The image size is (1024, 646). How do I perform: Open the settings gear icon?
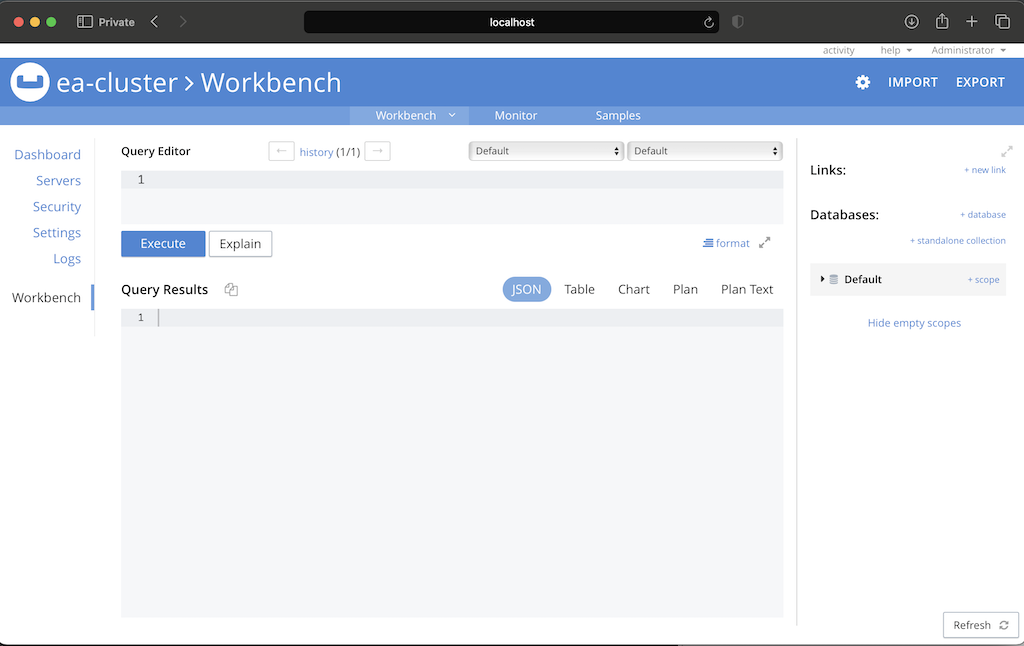pos(862,82)
